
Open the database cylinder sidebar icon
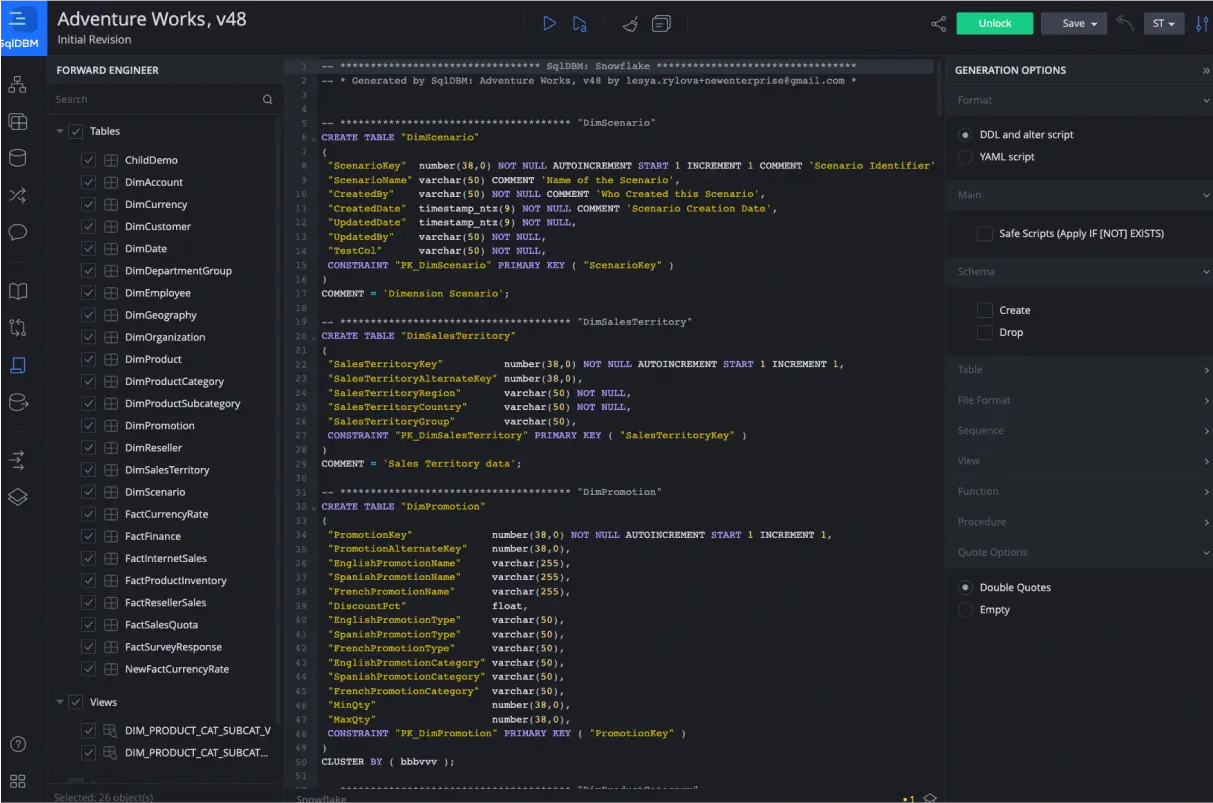coord(17,158)
